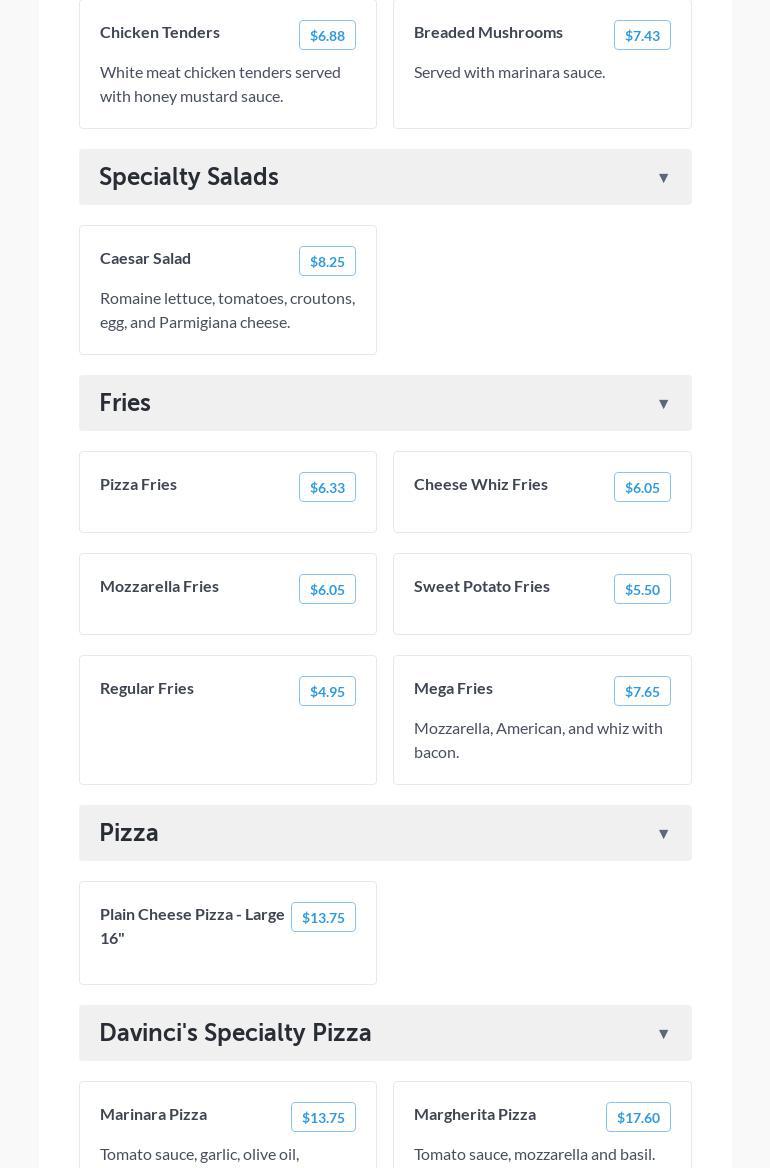Viewport: 770px width, 1168px height.
Task: Click Marinara Pizza $13.75 price button
Action: (323, 1118)
